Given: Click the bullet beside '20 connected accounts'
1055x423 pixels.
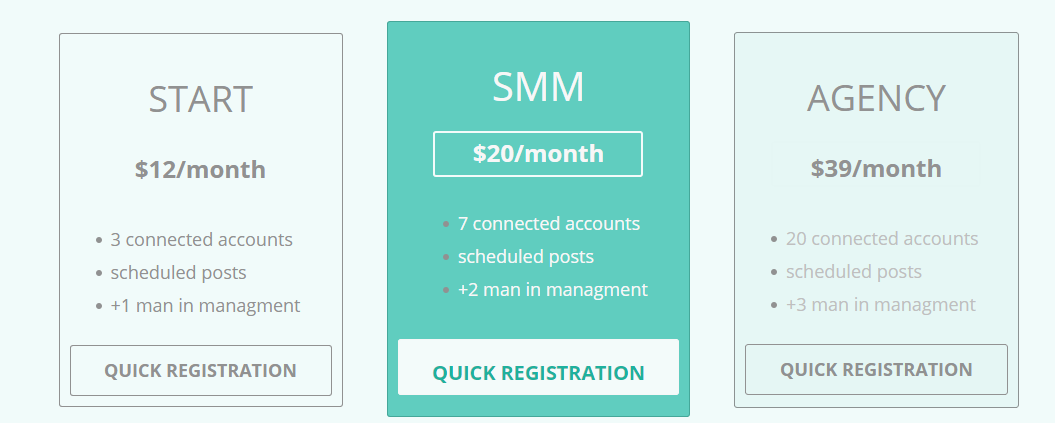Looking at the screenshot, I should pyautogui.click(x=774, y=240).
